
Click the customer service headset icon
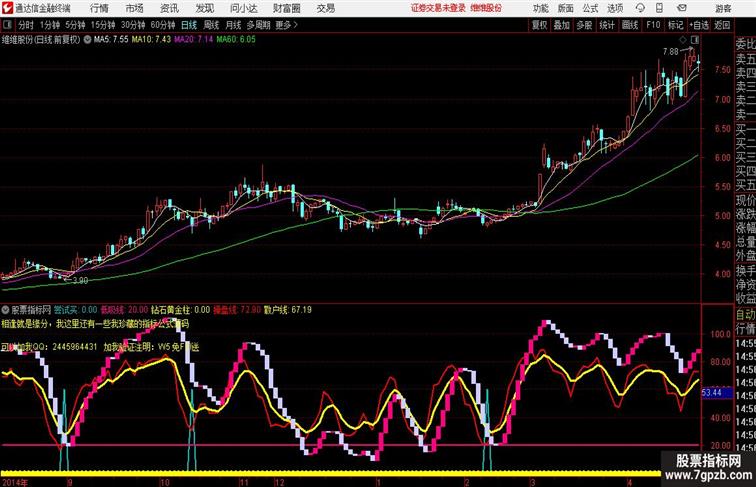(640, 8)
